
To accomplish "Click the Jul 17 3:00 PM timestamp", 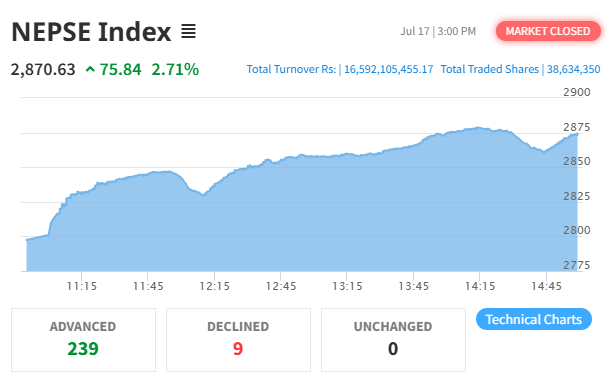I will [x=438, y=31].
